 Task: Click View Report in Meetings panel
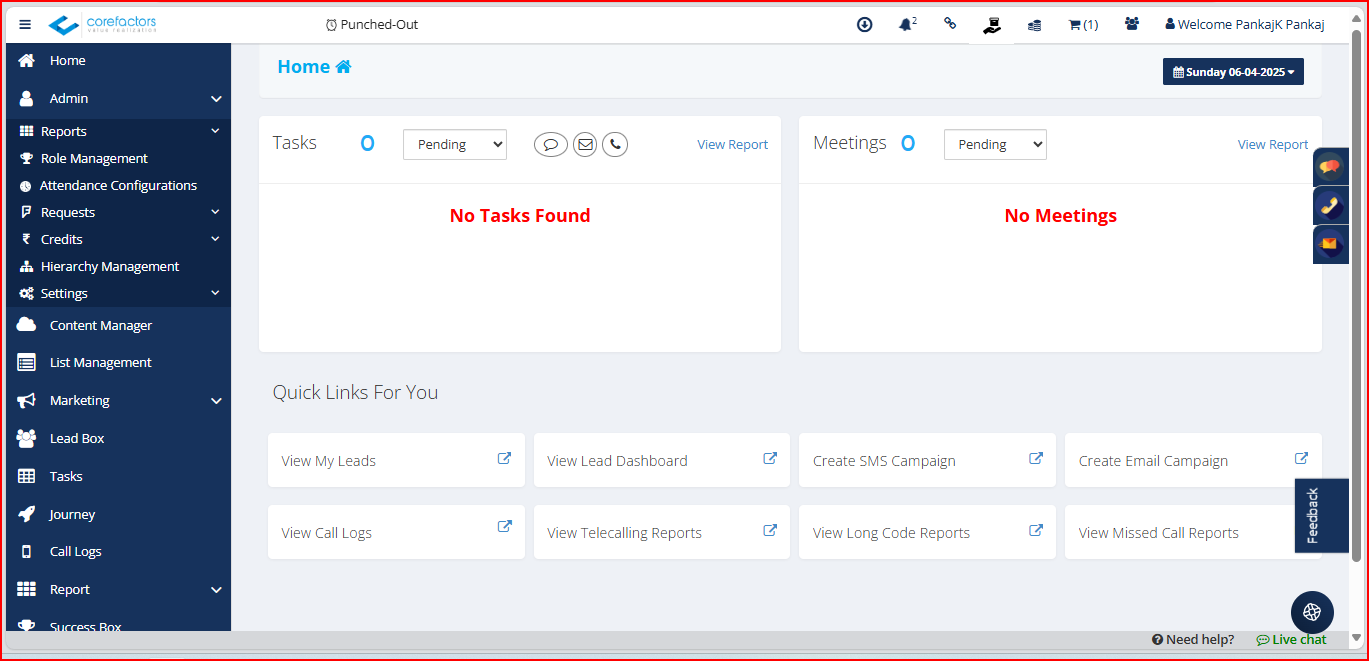click(x=1273, y=145)
